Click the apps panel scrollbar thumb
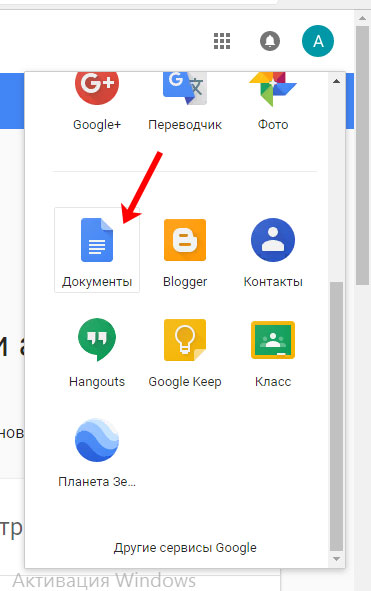The height and width of the screenshot is (591, 371). pos(336,417)
